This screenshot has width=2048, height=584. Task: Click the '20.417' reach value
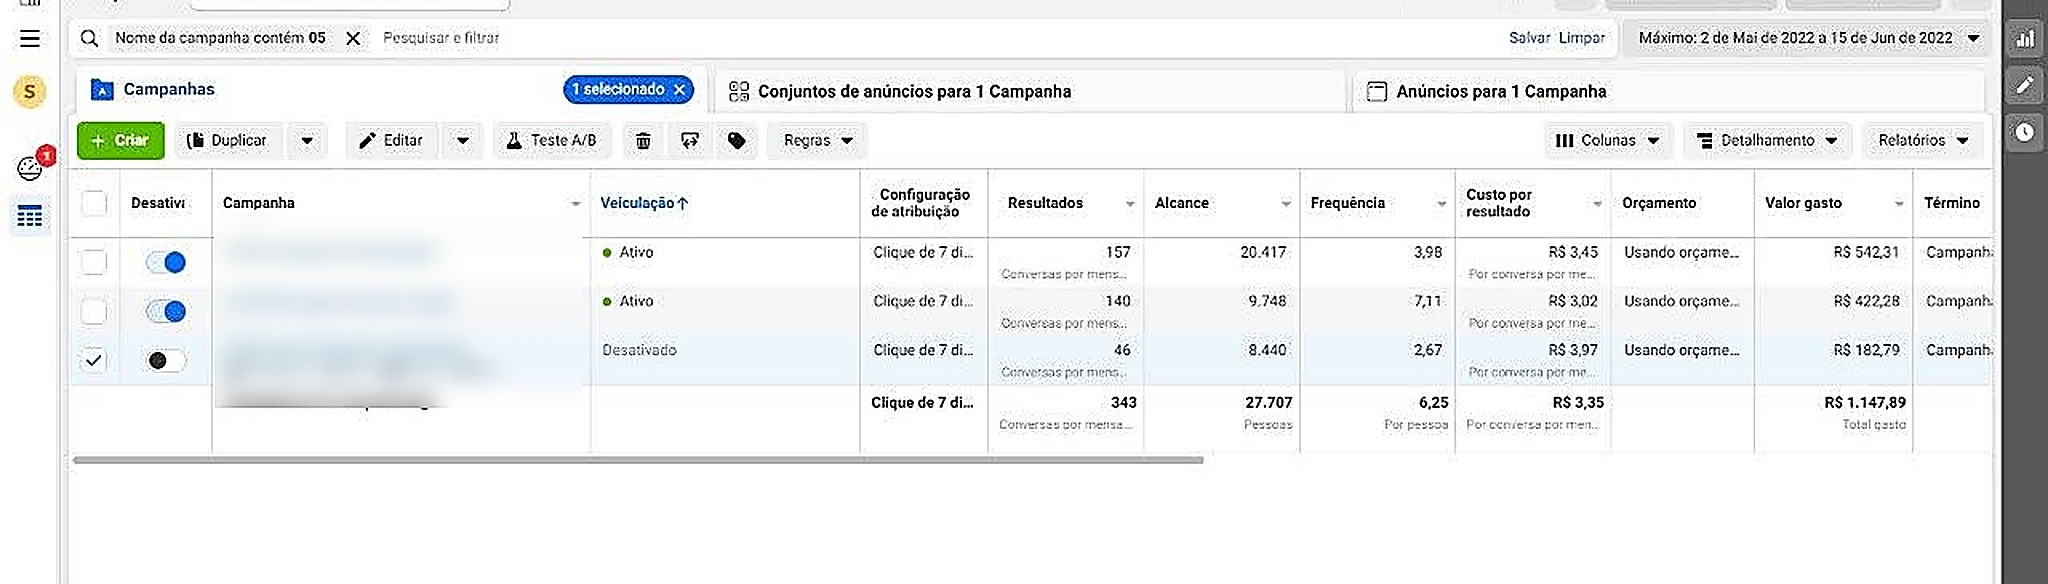1263,252
